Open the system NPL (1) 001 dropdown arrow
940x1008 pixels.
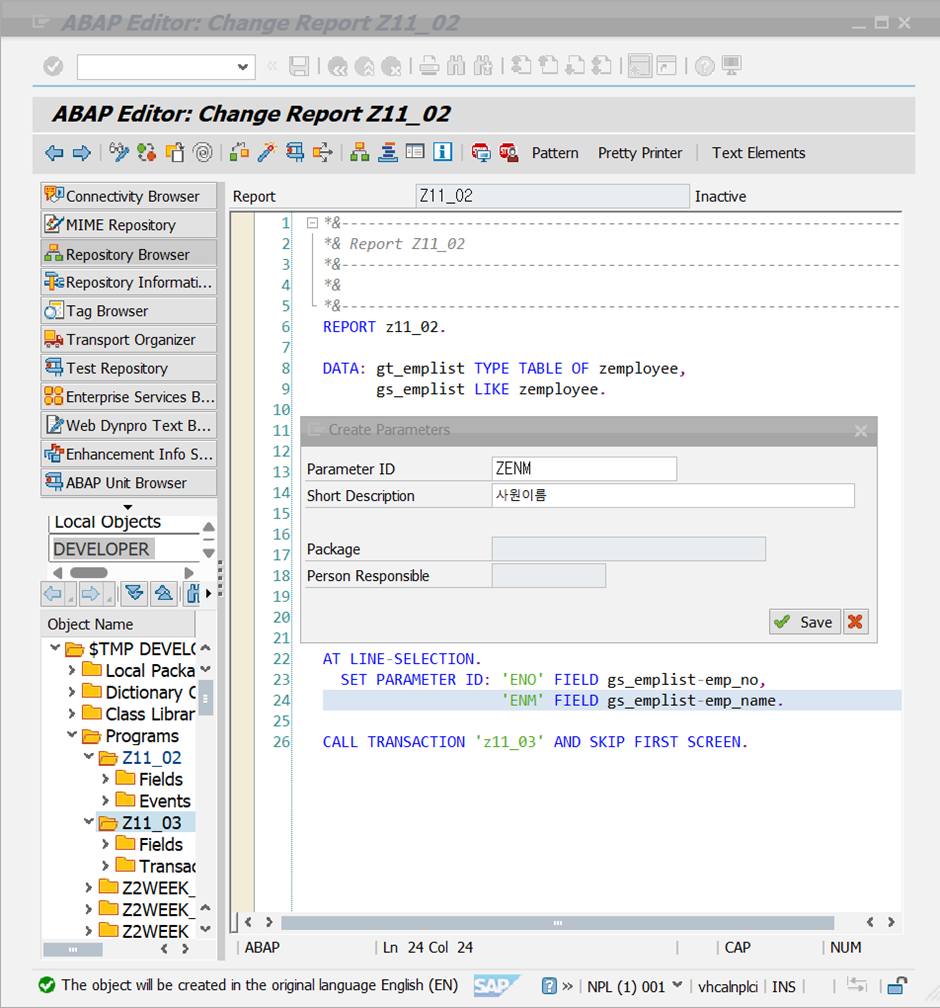pos(677,985)
